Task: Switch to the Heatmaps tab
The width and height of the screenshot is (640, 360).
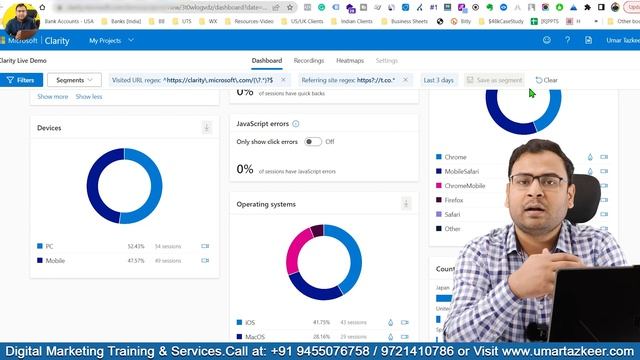Action: click(x=350, y=60)
